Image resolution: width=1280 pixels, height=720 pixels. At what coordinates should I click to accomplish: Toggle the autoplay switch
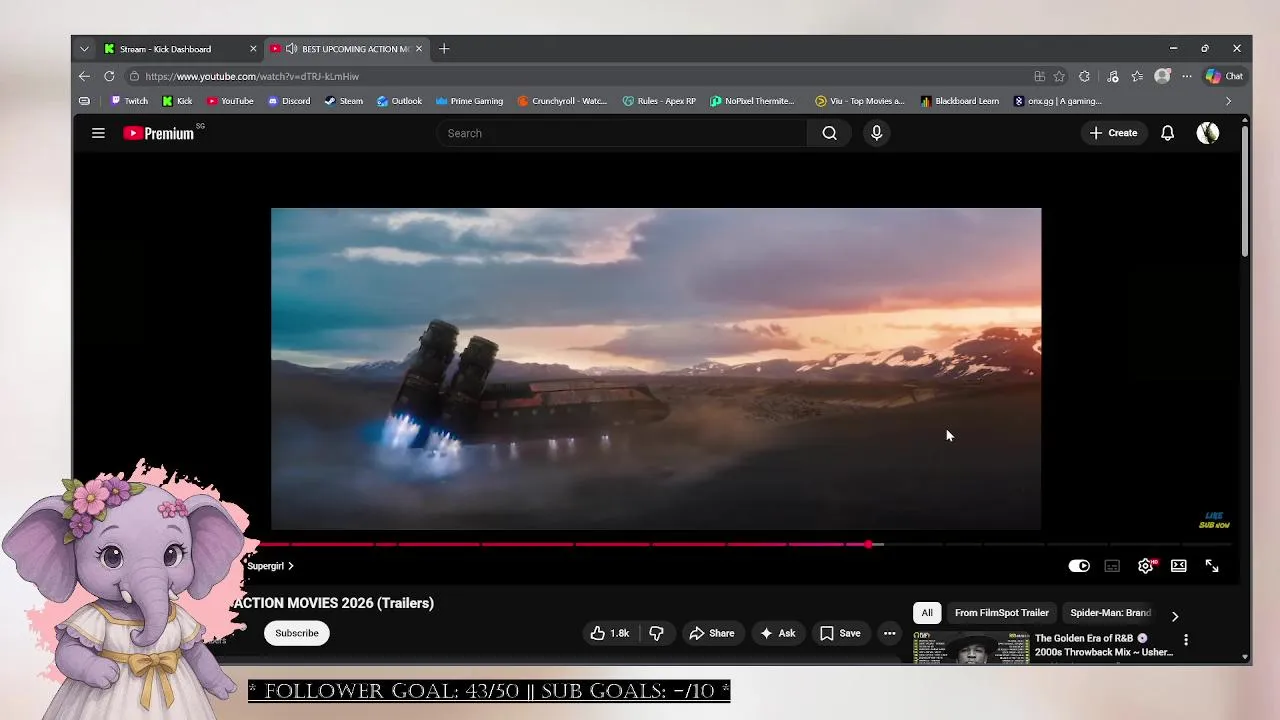[x=1079, y=566]
